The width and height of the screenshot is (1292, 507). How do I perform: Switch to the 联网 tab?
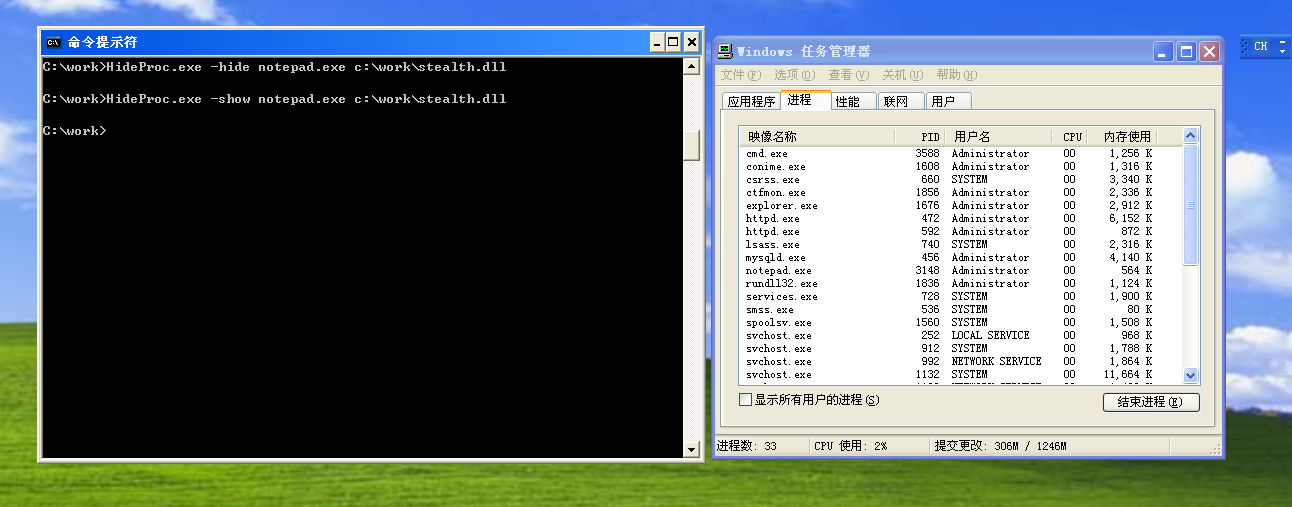click(900, 101)
